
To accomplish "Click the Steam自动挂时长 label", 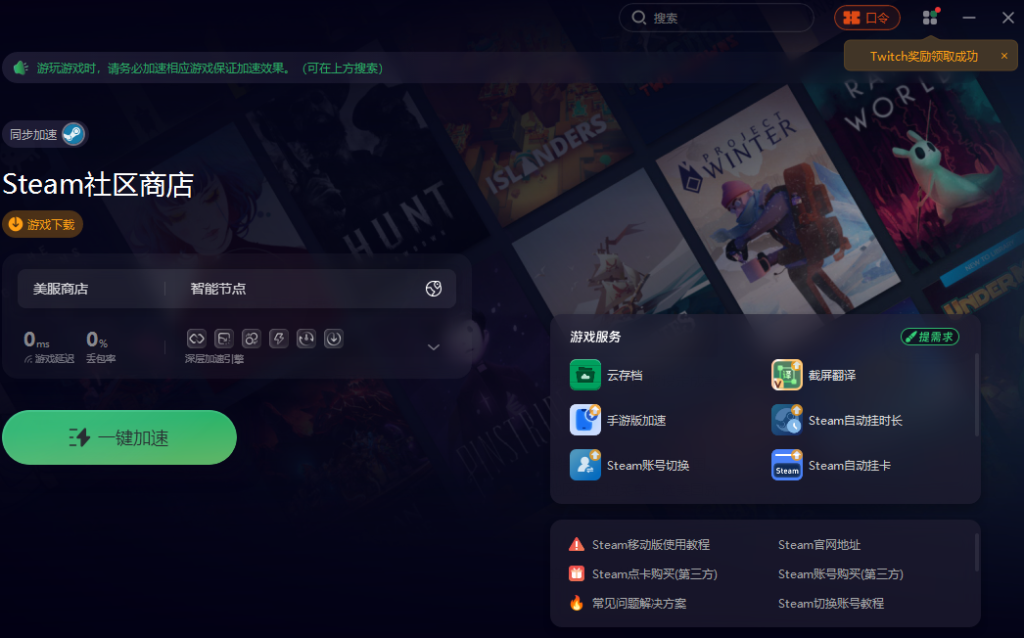I will (856, 421).
